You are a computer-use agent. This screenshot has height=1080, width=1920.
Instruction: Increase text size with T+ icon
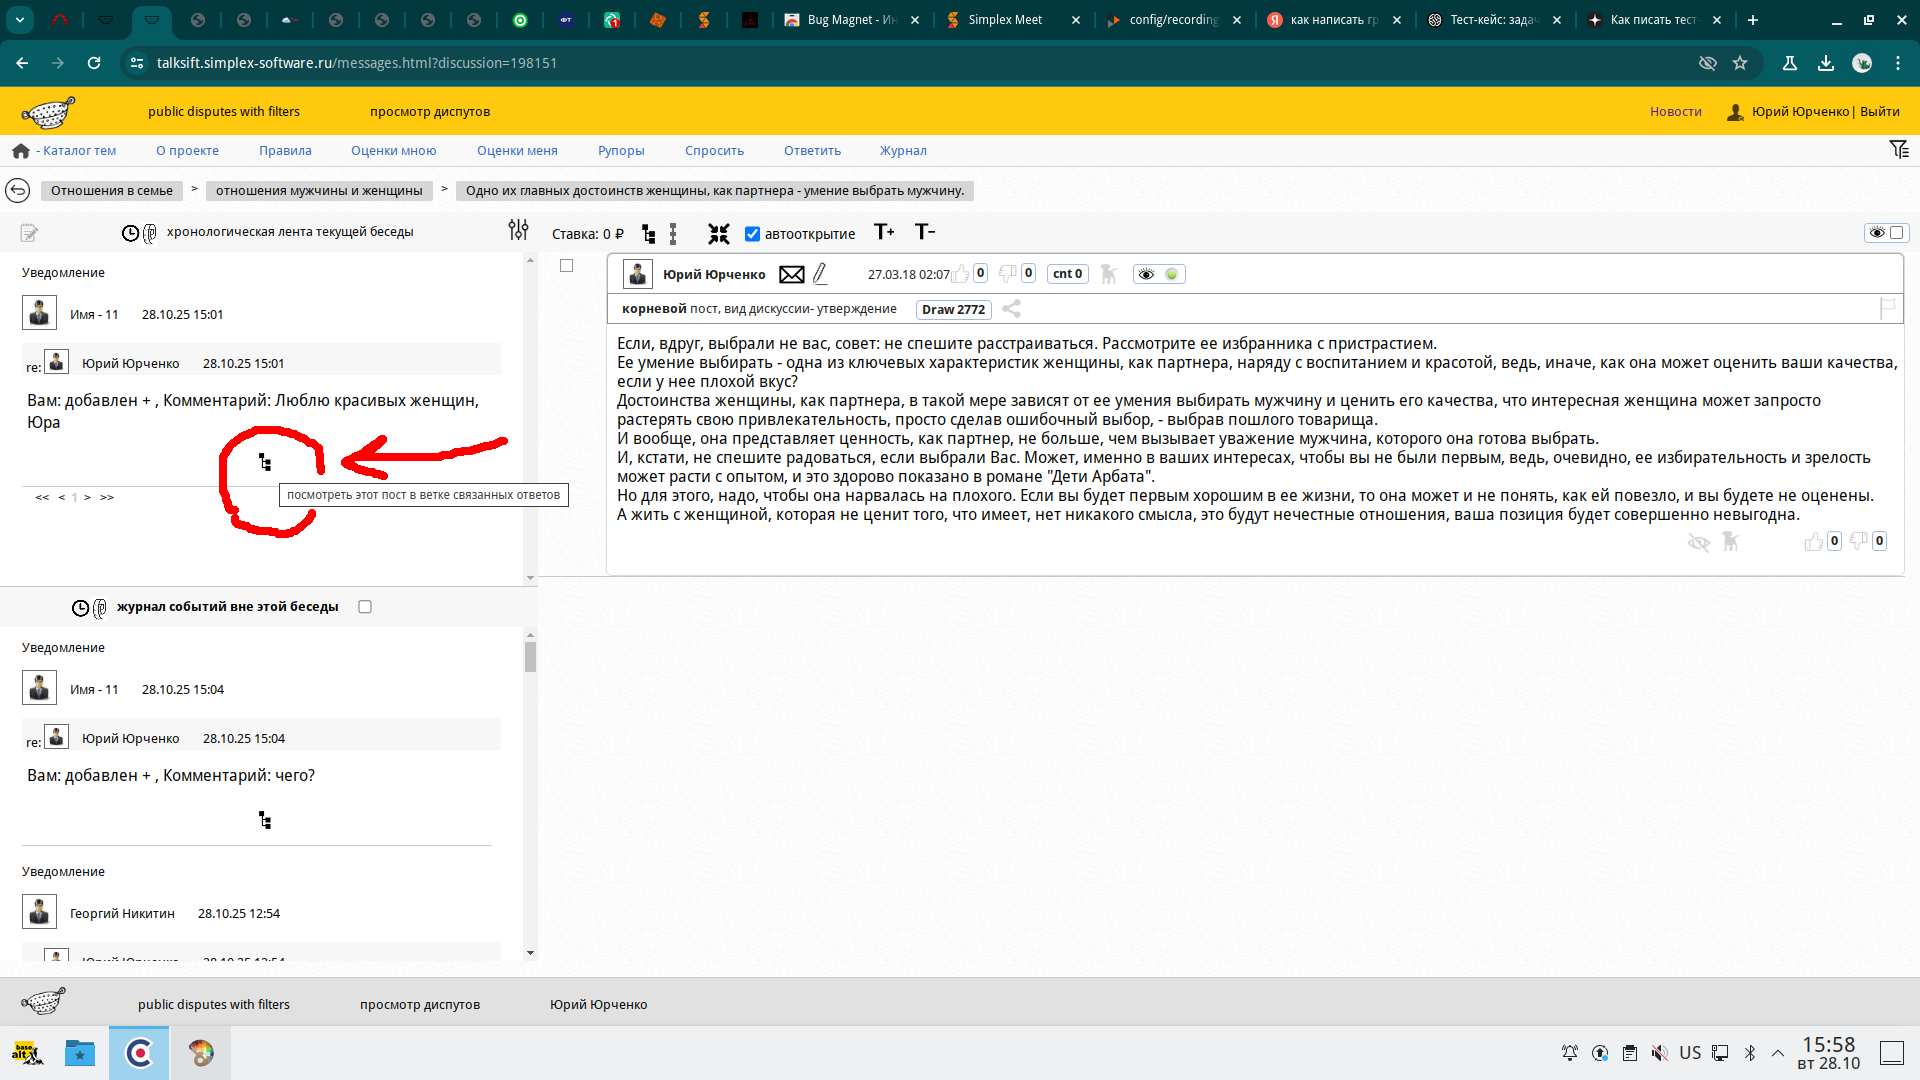tap(884, 232)
